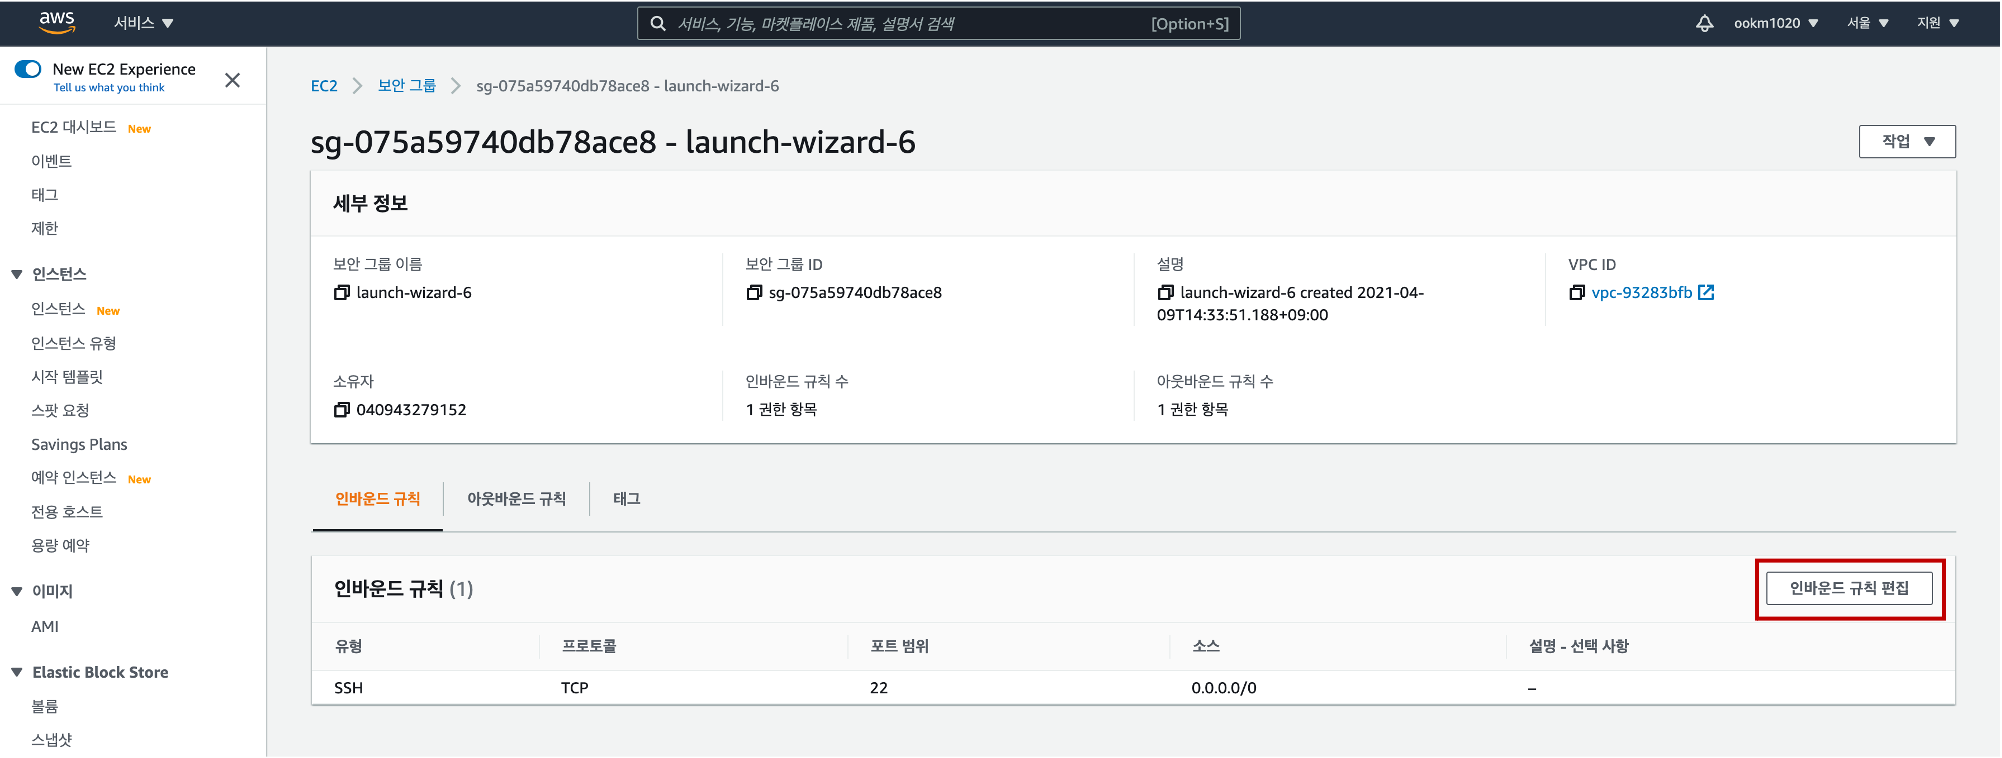Open VPC external link icon
The height and width of the screenshot is (758, 2002).
tap(1706, 292)
